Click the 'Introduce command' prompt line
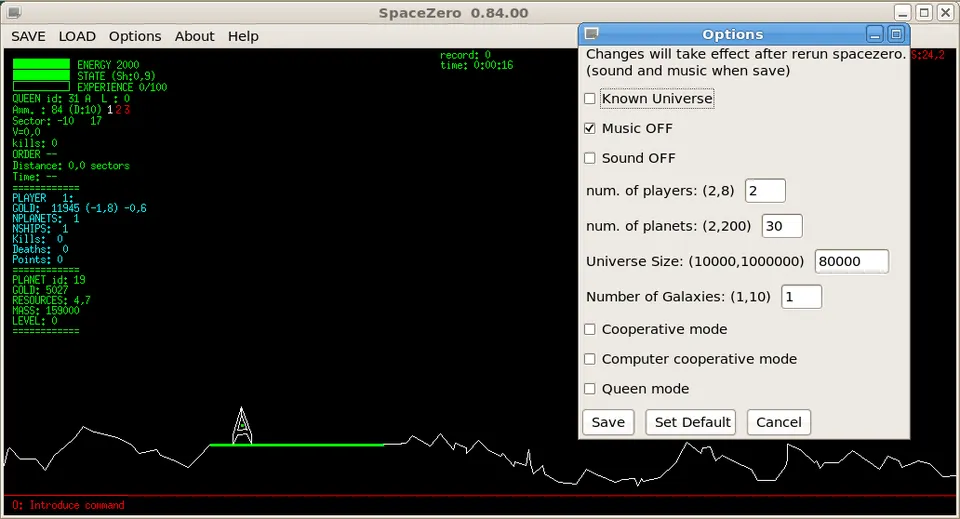The image size is (960, 519). coord(68,505)
